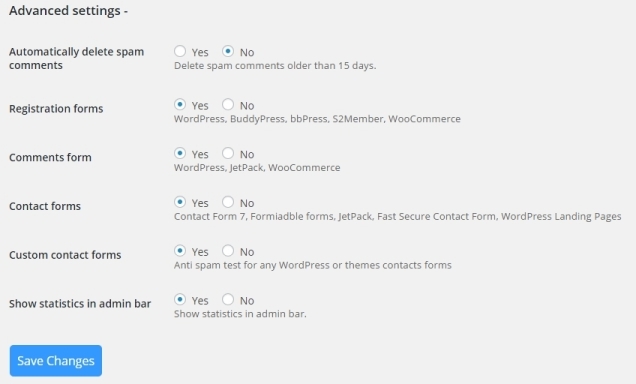Screen dimensions: 636x384
Task: Collapse the Advanced settings section header
Action: pyautogui.click(x=69, y=11)
